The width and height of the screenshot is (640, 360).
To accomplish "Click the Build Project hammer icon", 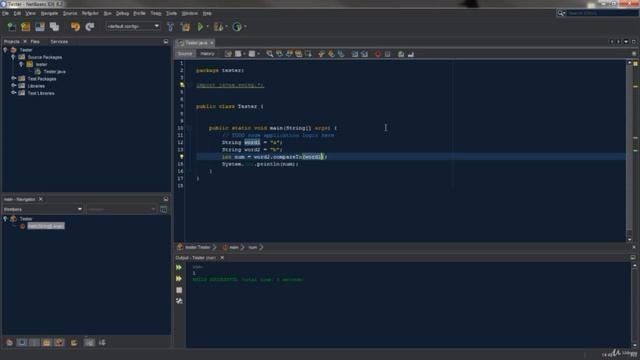I will tap(170, 27).
